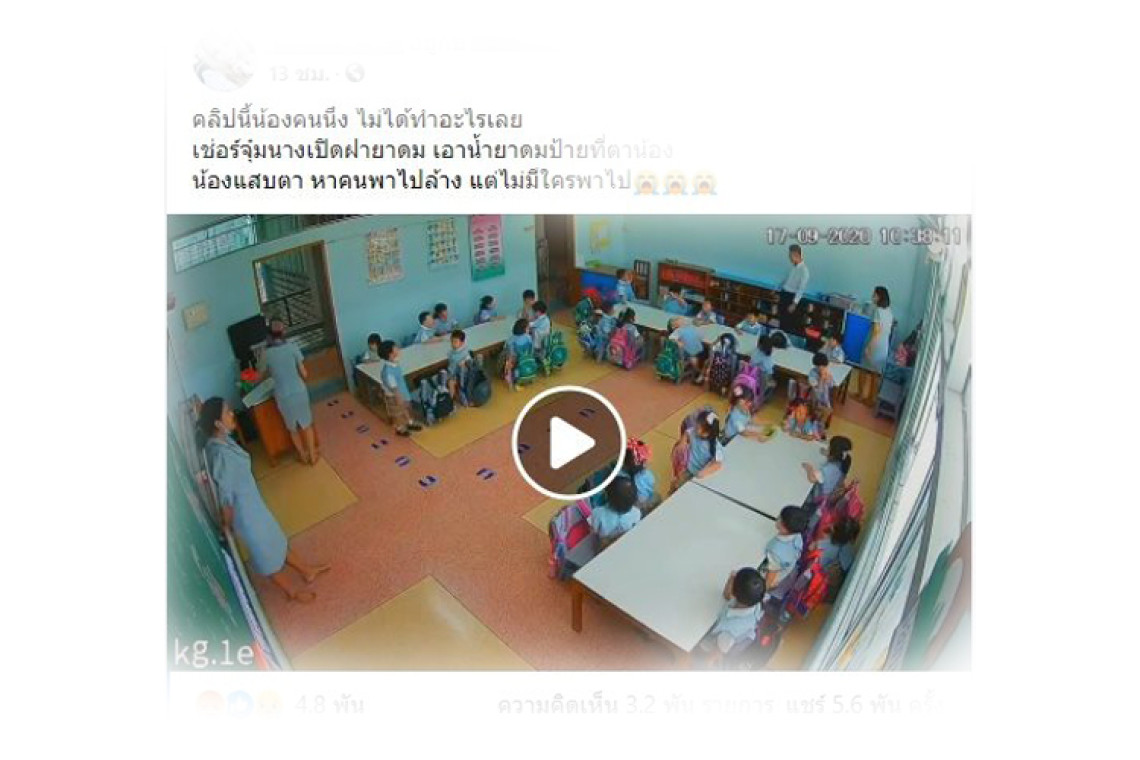
Task: Click the blurred poster name above timestamp
Action: pos(407,47)
